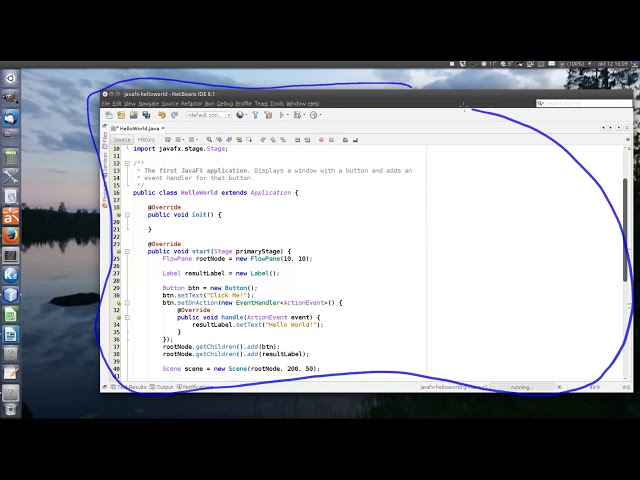
Task: Collapse the start() method fold
Action: [127, 251]
